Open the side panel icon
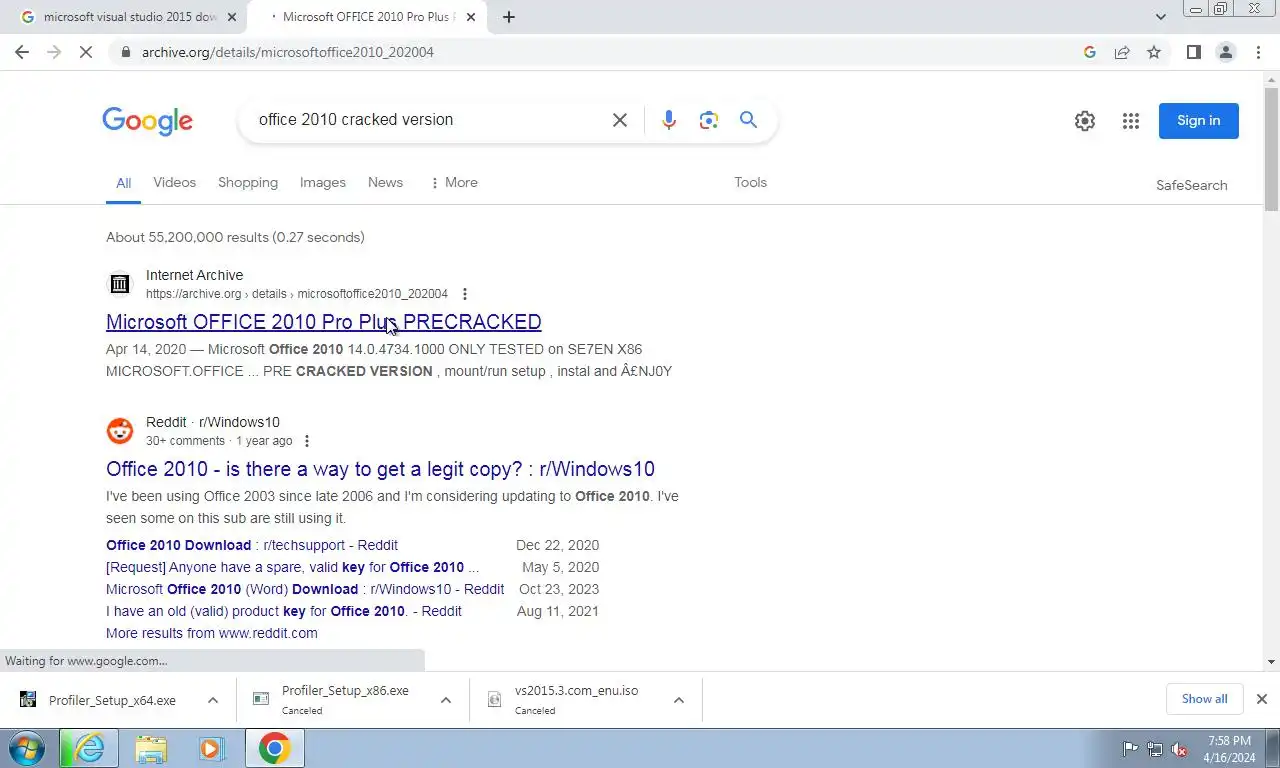The width and height of the screenshot is (1280, 768). (x=1193, y=52)
